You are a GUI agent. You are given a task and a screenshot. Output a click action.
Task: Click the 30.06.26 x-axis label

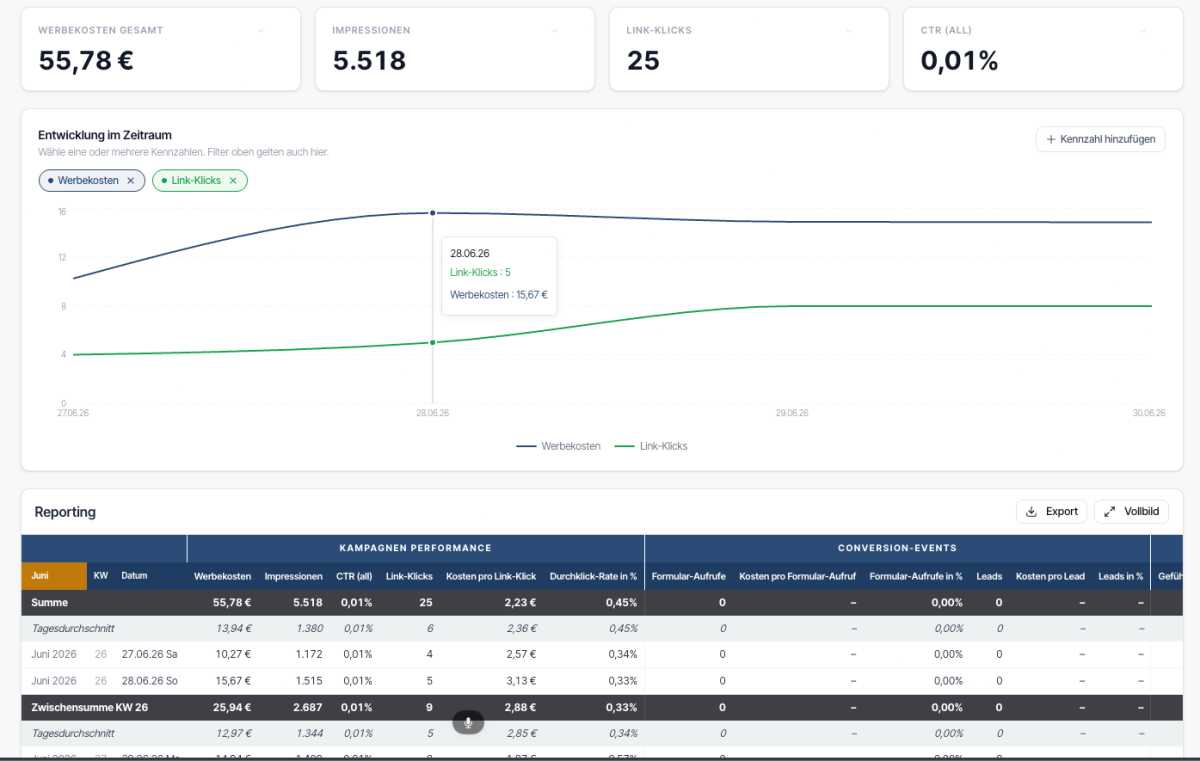(x=1149, y=413)
